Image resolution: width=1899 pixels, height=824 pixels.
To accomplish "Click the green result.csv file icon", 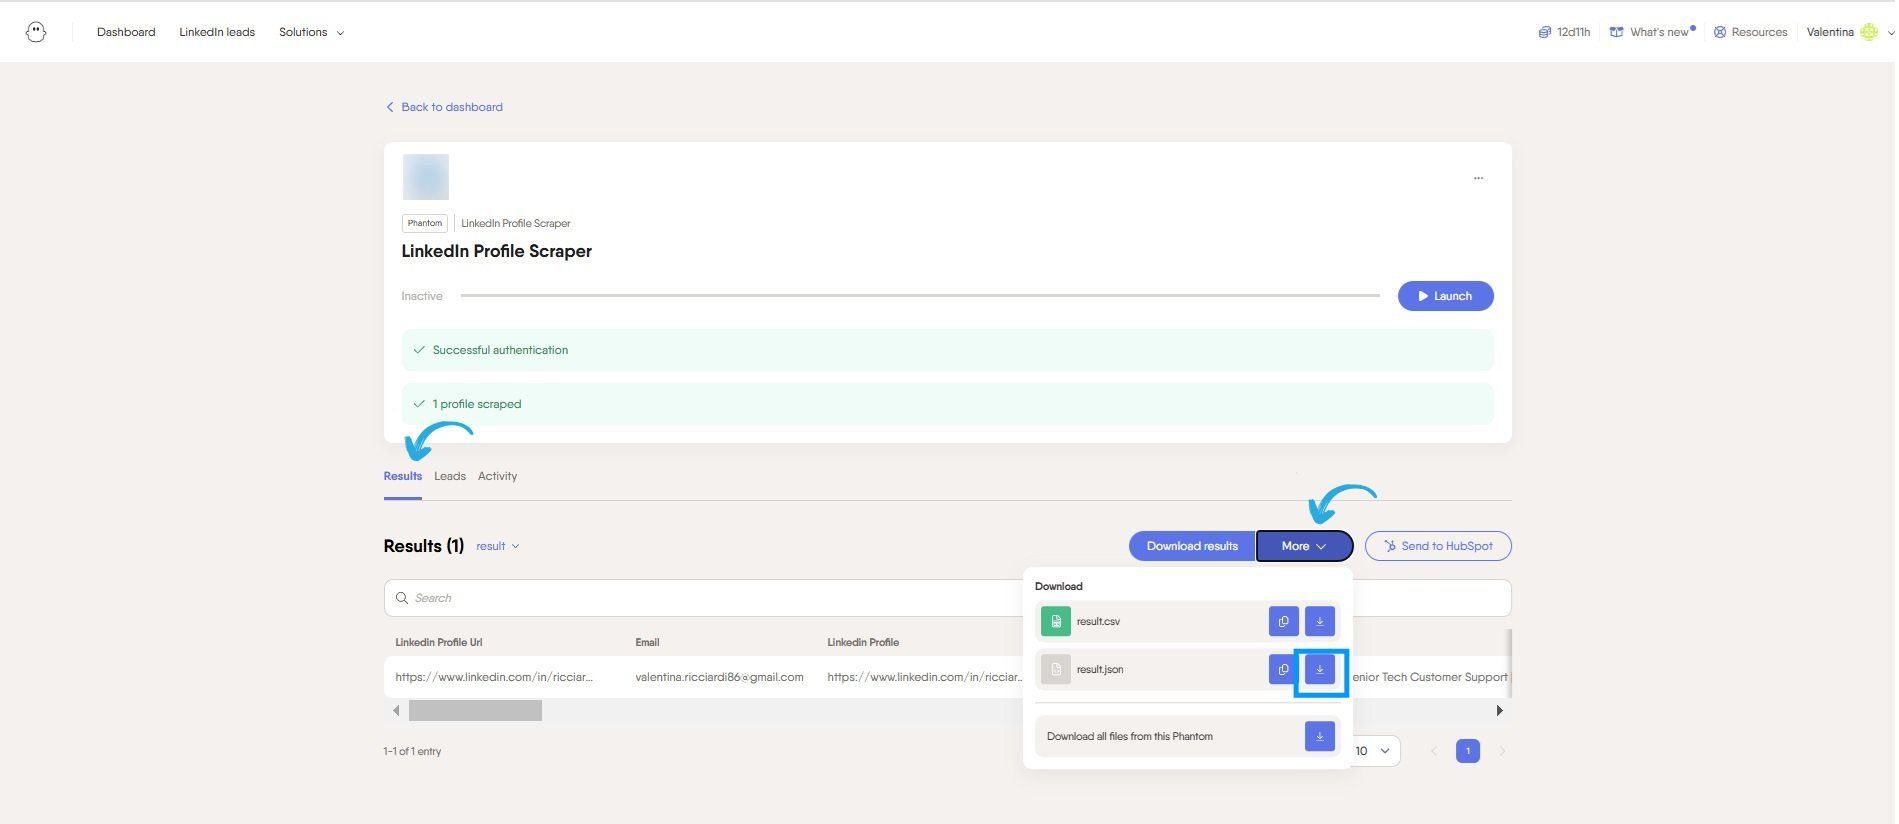I will point(1055,621).
